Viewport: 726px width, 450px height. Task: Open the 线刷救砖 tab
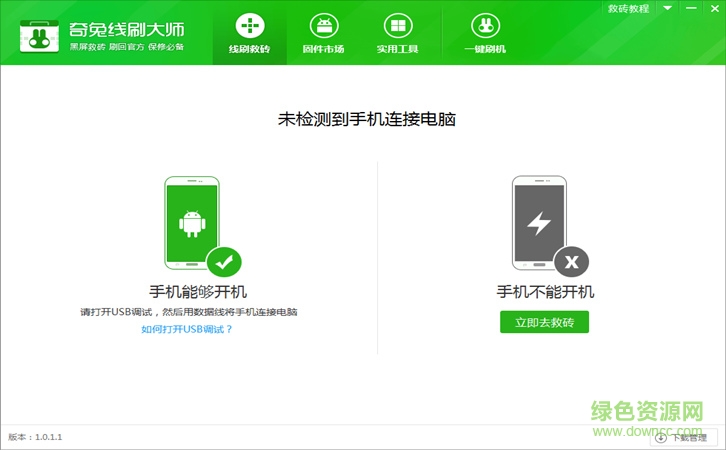click(x=250, y=33)
